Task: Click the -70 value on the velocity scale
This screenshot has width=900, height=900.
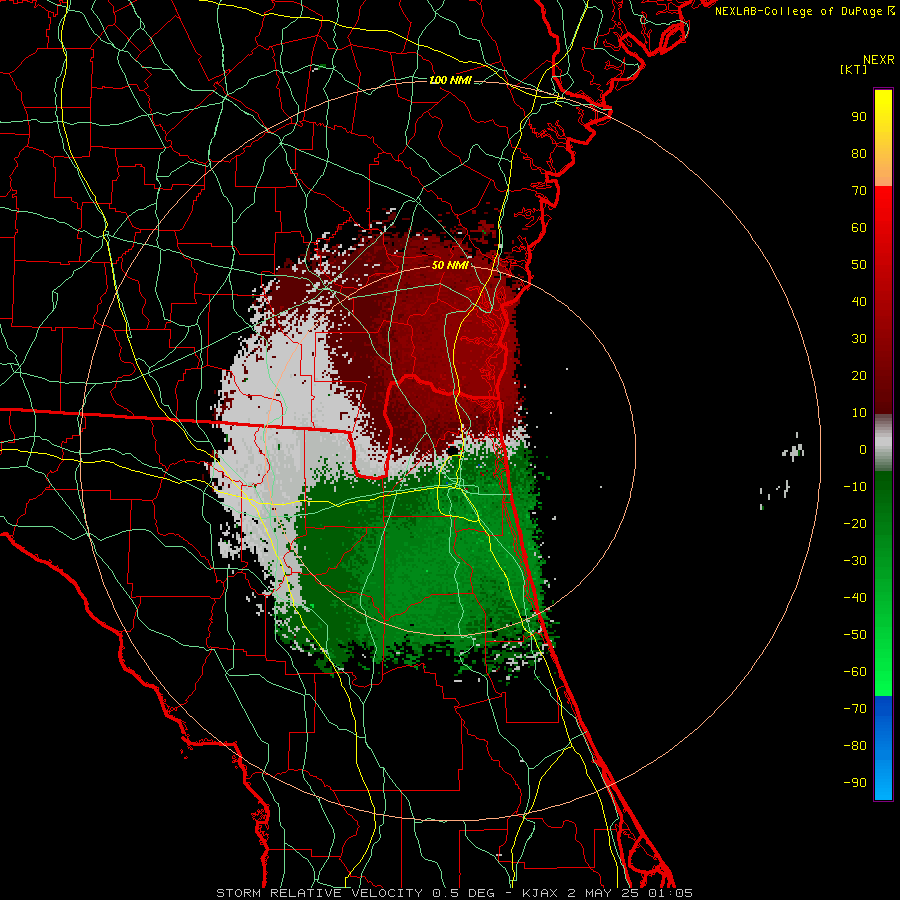Action: pos(855,708)
